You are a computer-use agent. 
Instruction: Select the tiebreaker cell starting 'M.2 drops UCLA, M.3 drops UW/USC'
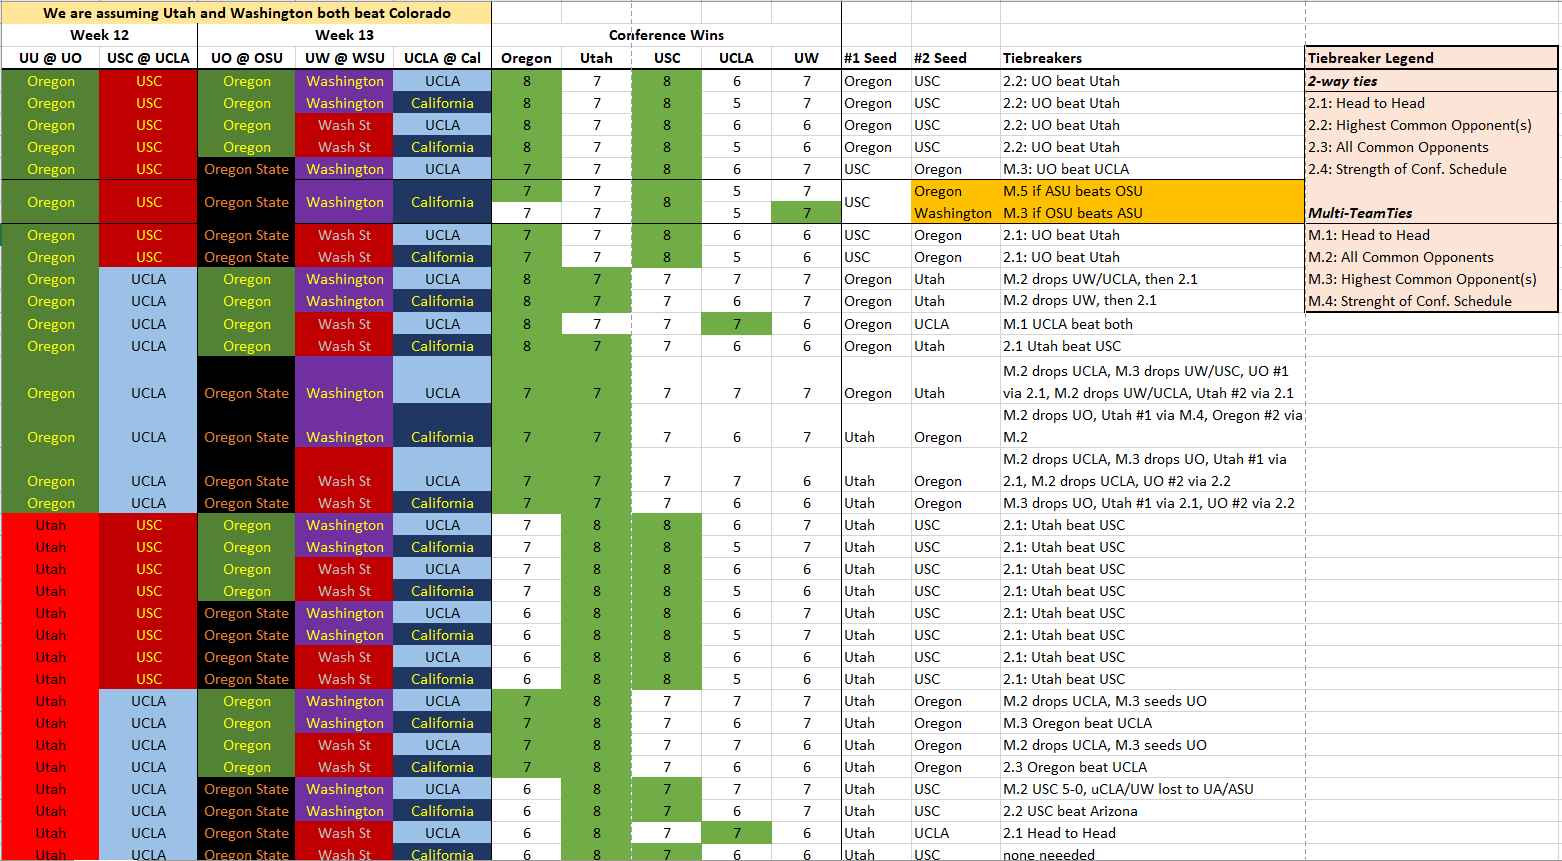click(1152, 381)
